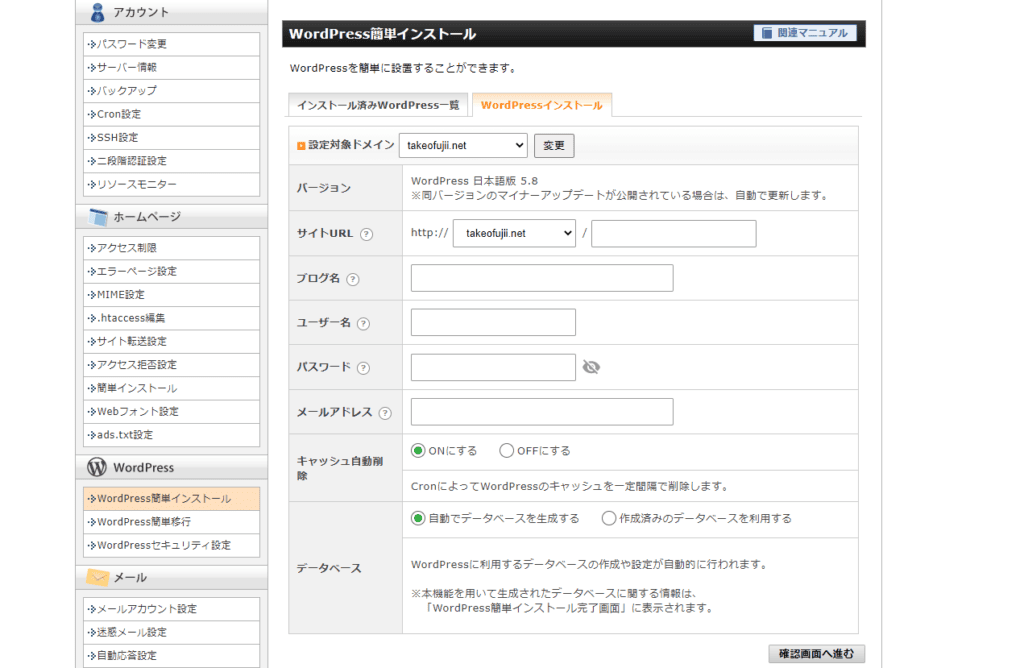Open アクセス拒否設定 in sidebar
The width and height of the screenshot is (1024, 668).
point(171,364)
